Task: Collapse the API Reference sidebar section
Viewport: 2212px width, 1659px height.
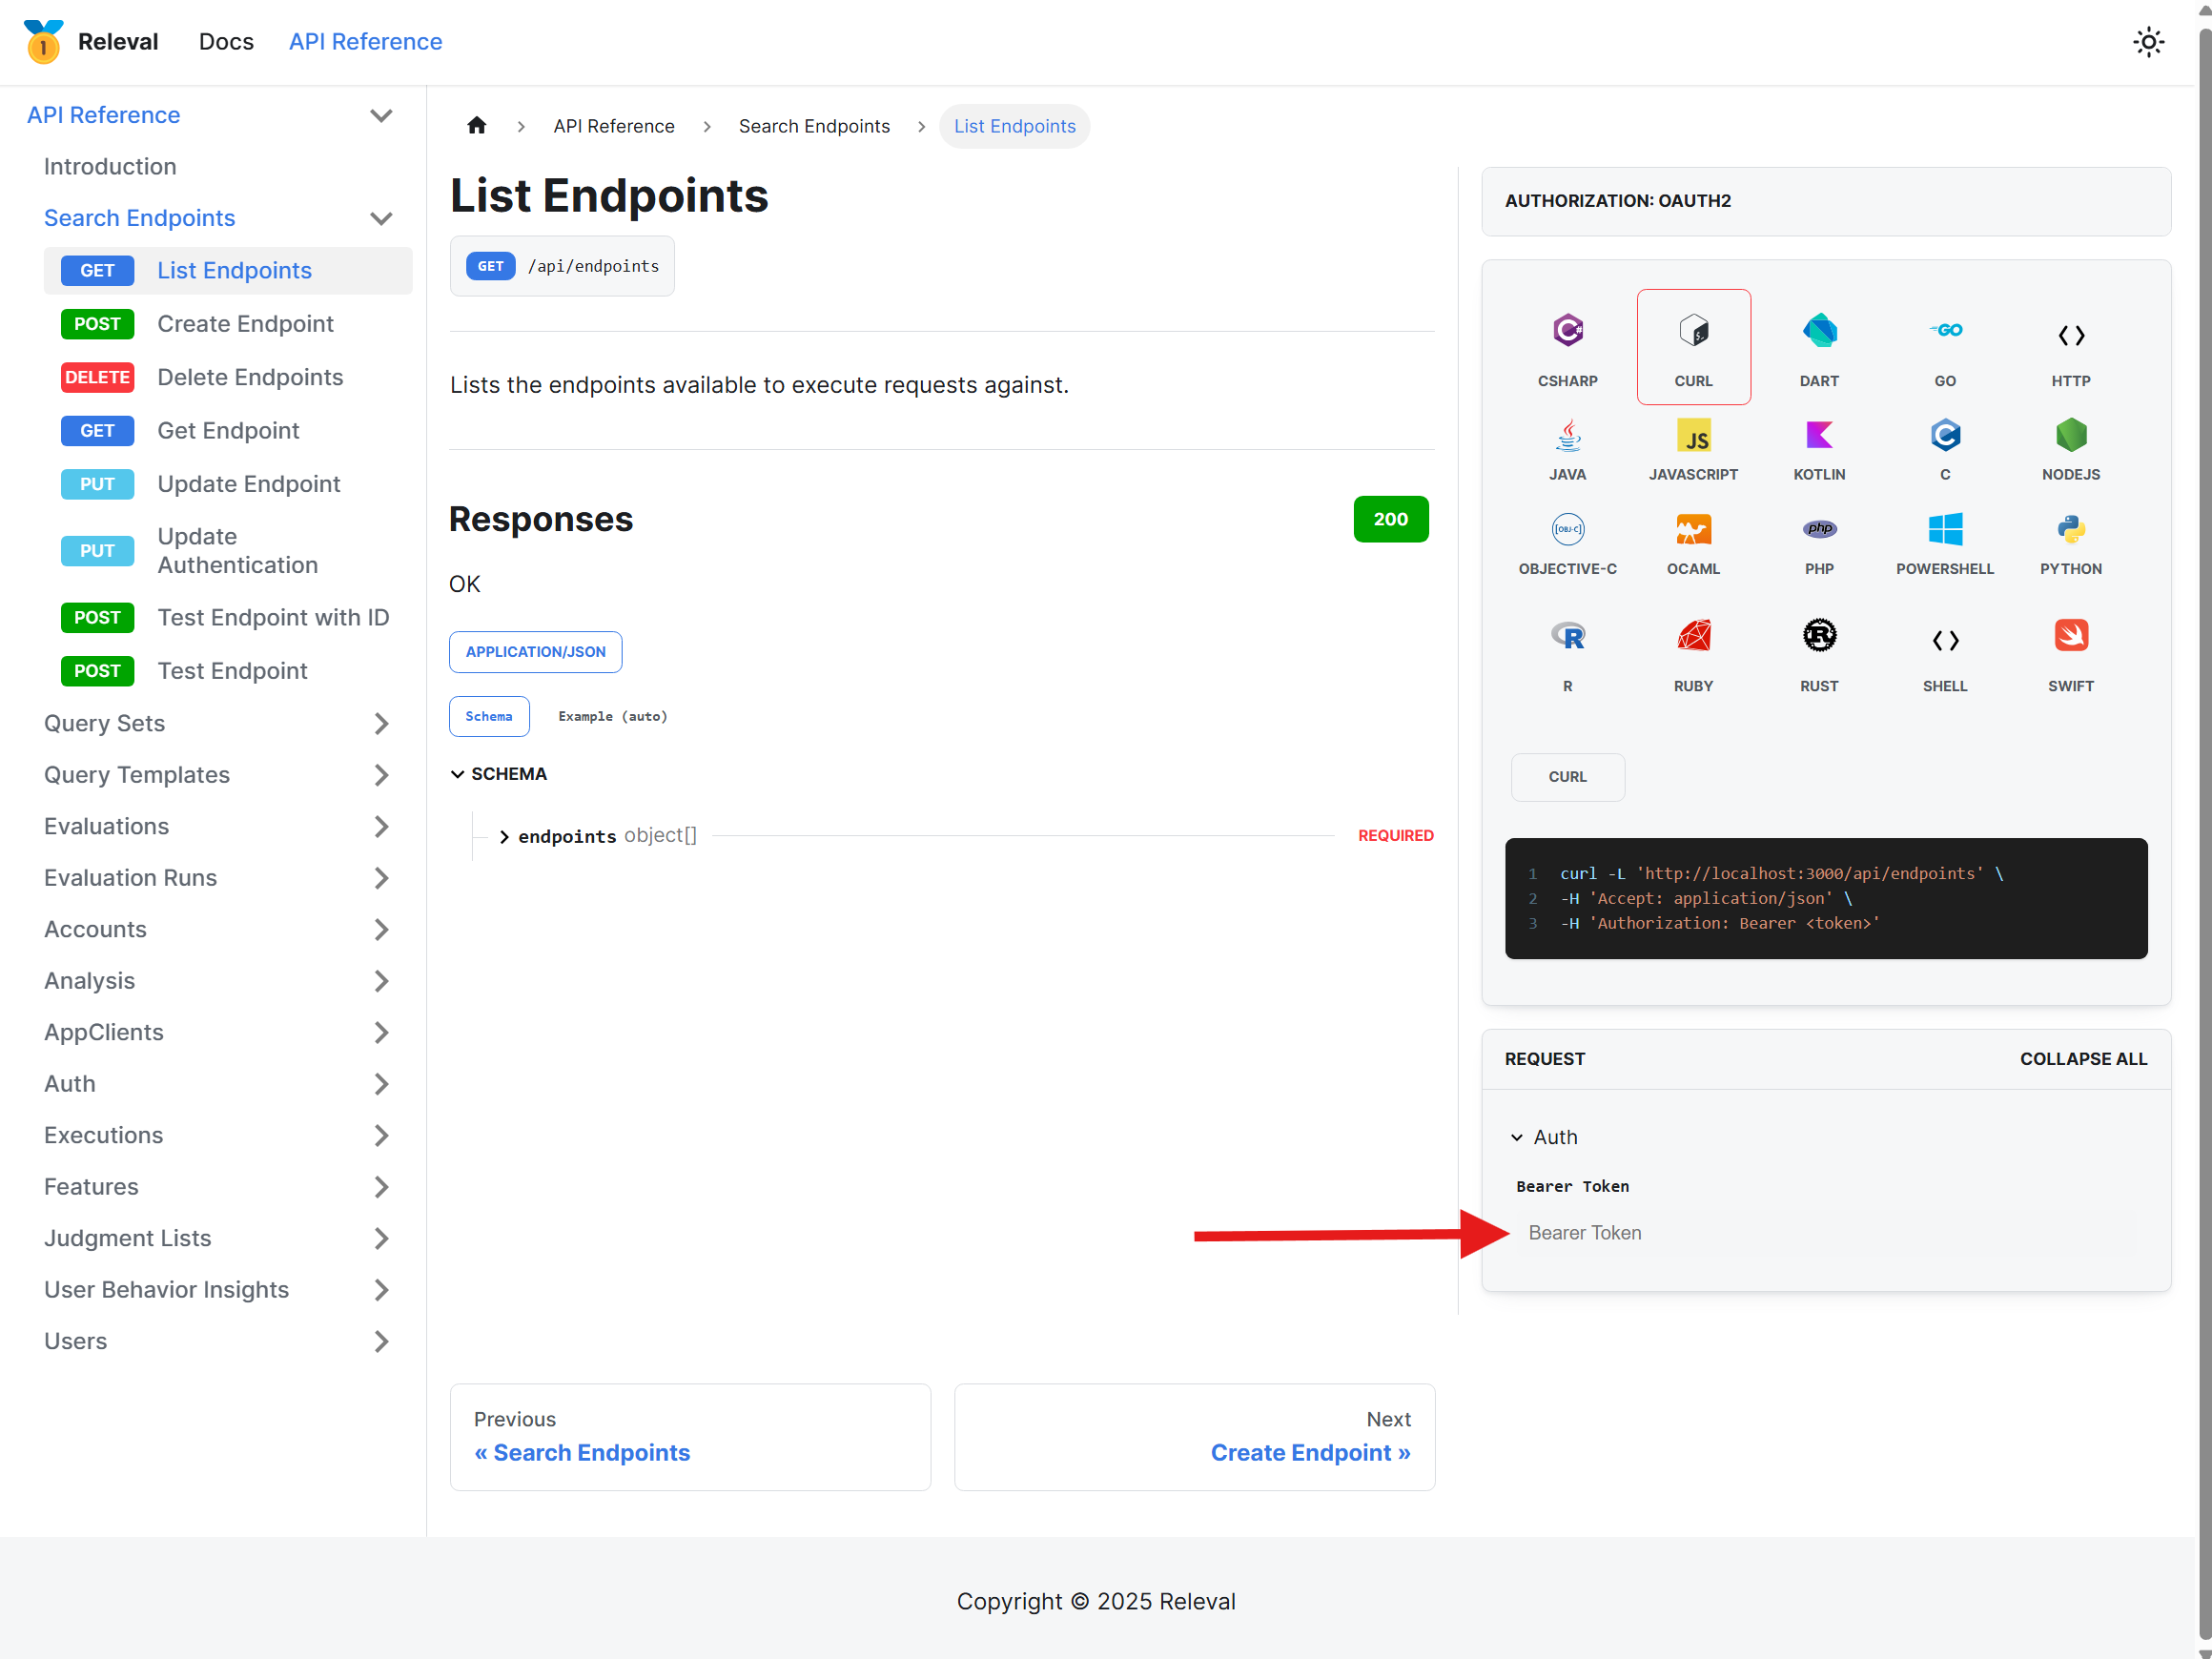Action: [x=381, y=115]
